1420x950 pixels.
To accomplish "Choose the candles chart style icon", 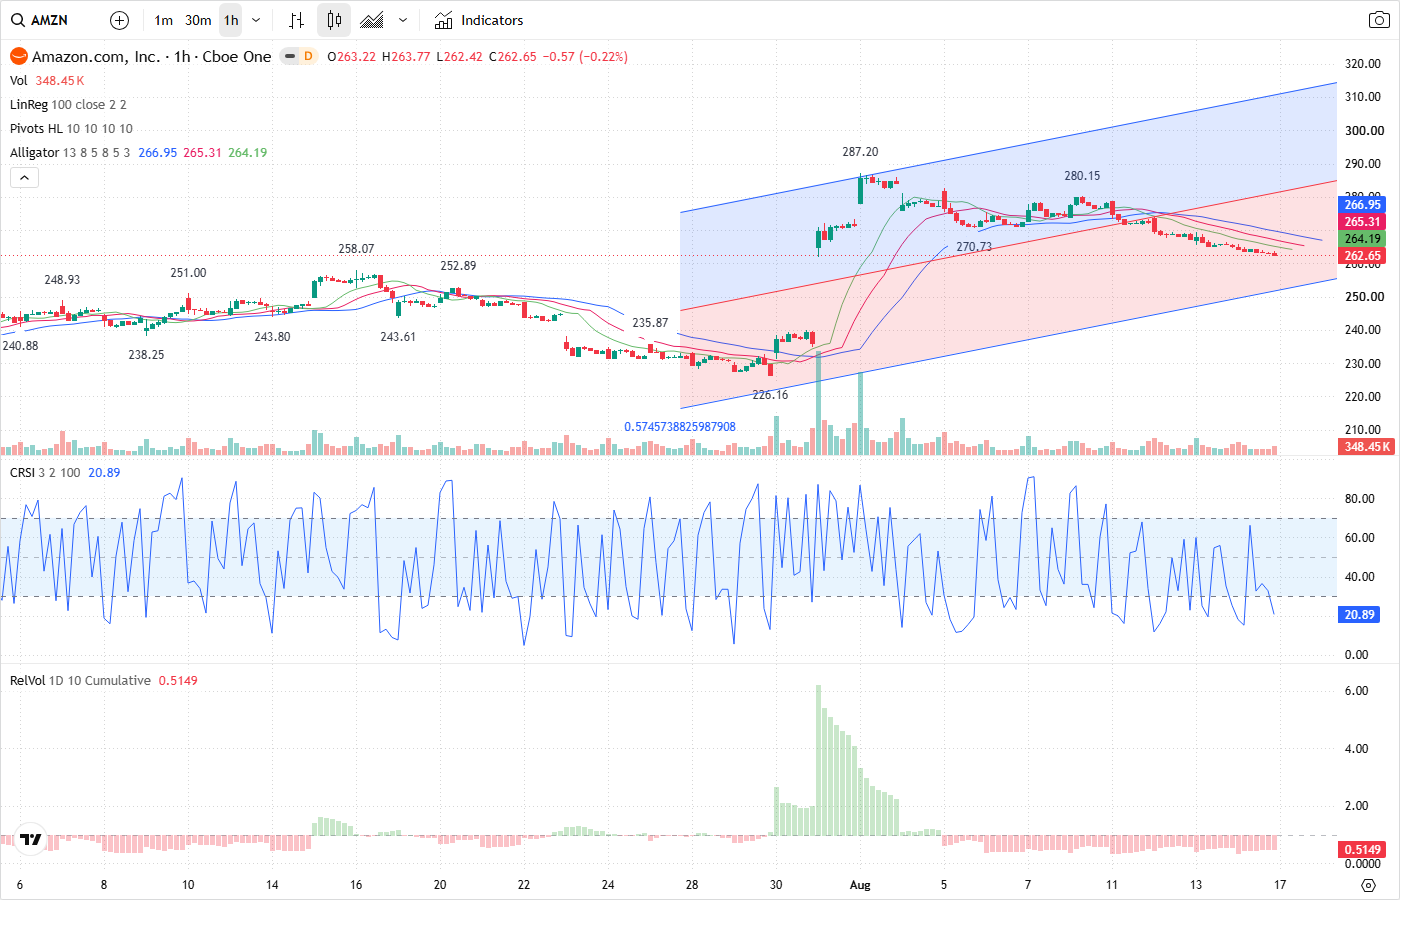I will (x=334, y=20).
